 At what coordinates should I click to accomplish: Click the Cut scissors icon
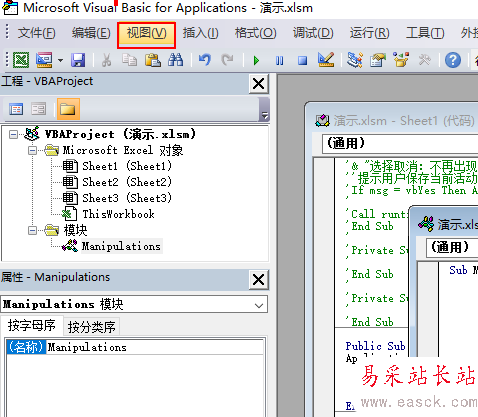pos(106,60)
